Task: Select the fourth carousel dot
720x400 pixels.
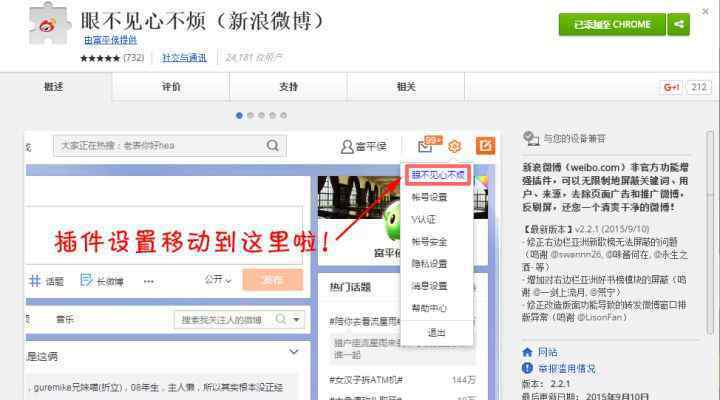Action: point(272,115)
